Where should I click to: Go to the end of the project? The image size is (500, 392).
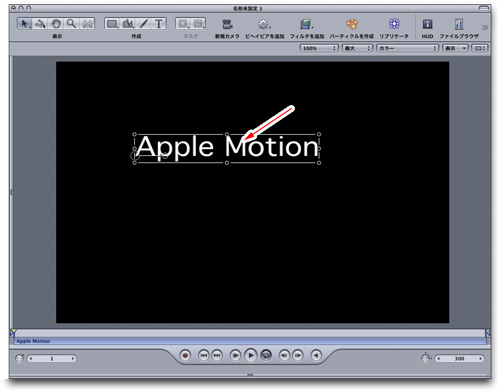coord(217,355)
